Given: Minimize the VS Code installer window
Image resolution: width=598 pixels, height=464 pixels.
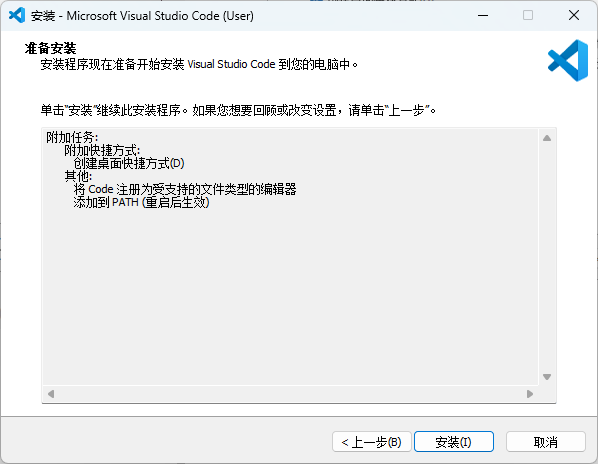Looking at the screenshot, I should 483,16.
